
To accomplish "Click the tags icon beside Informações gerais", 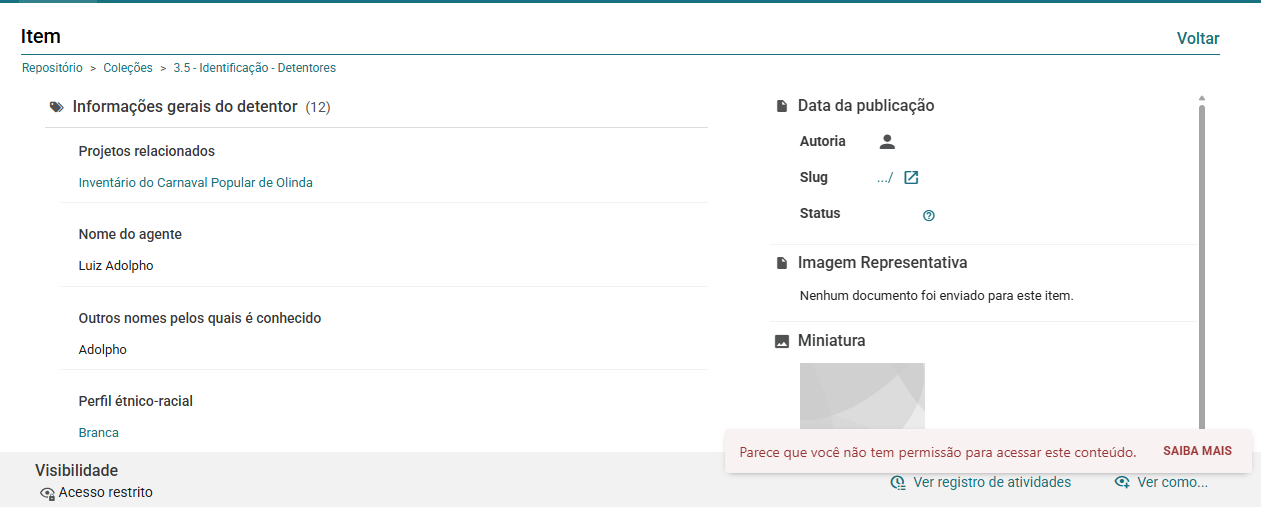I will [x=57, y=107].
